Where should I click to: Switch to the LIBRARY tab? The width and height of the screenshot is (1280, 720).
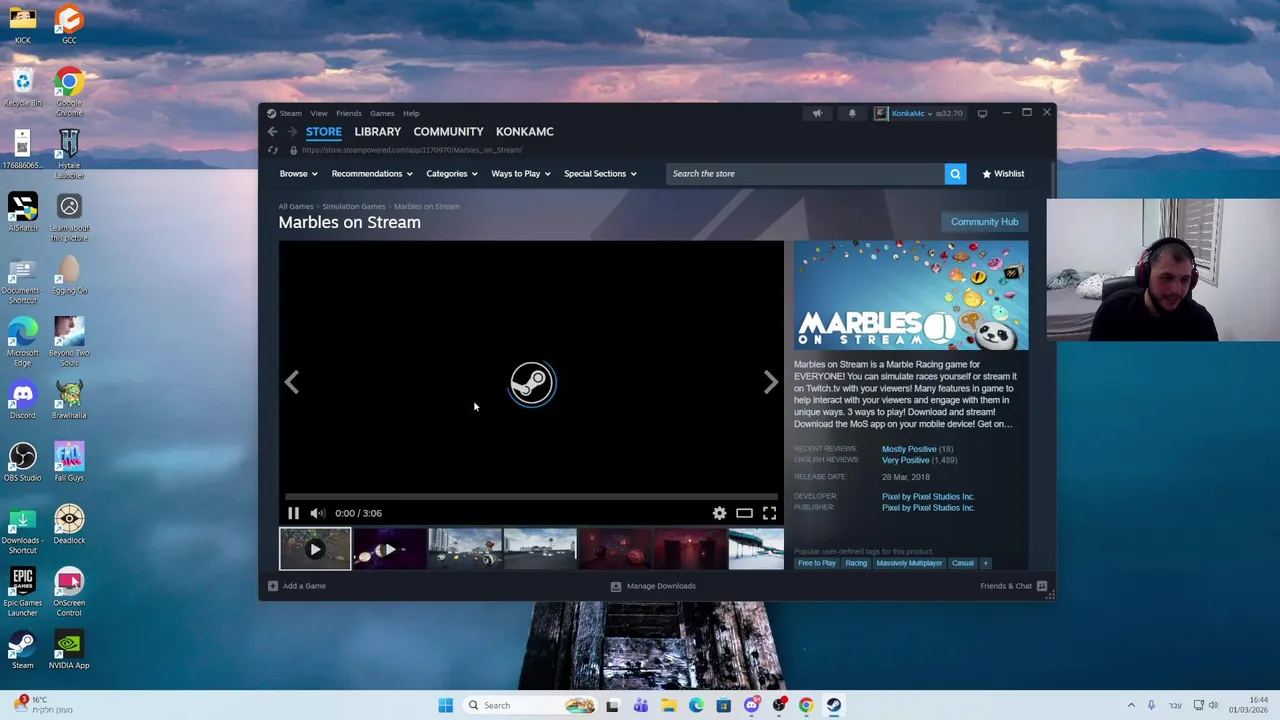pyautogui.click(x=377, y=132)
